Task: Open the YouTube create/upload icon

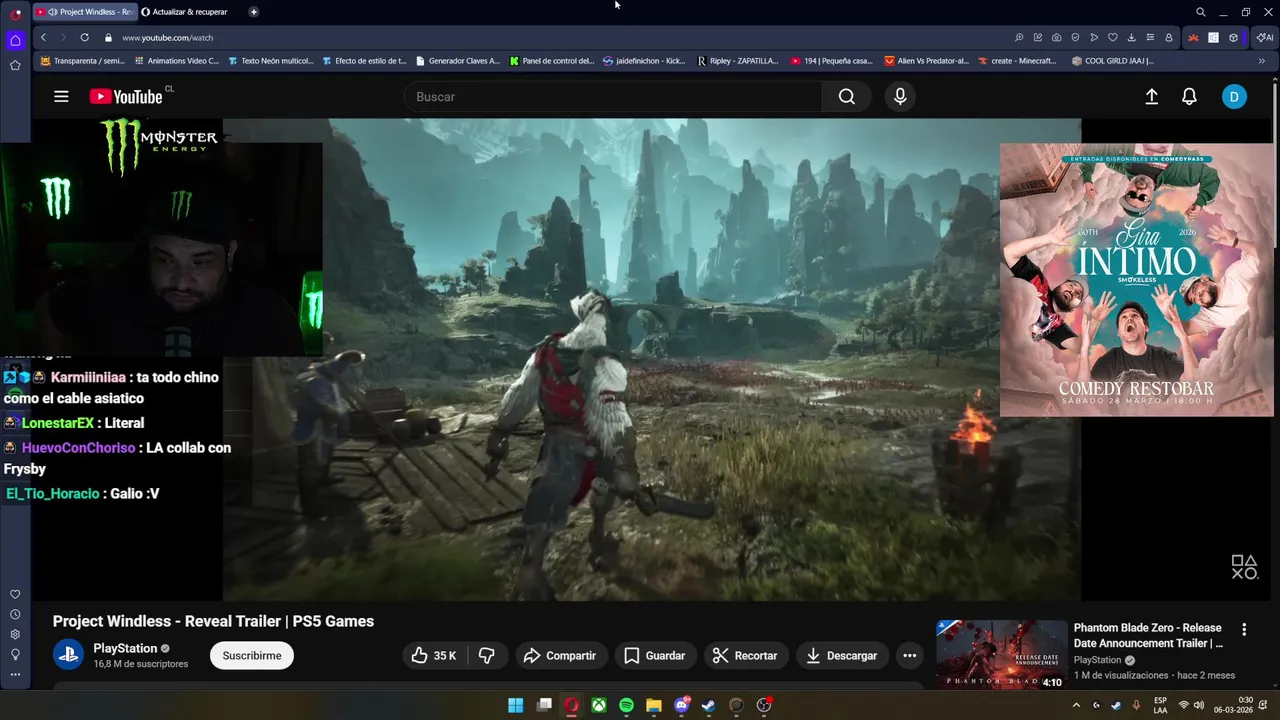Action: click(x=1151, y=97)
